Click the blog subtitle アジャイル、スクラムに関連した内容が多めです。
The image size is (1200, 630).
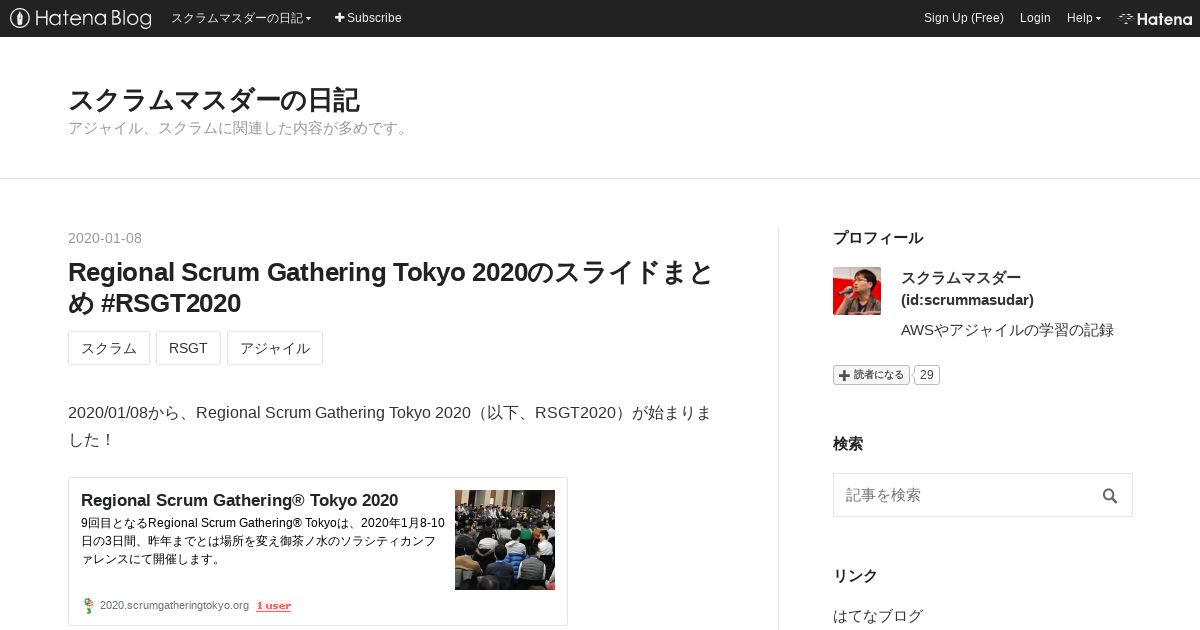click(x=240, y=128)
